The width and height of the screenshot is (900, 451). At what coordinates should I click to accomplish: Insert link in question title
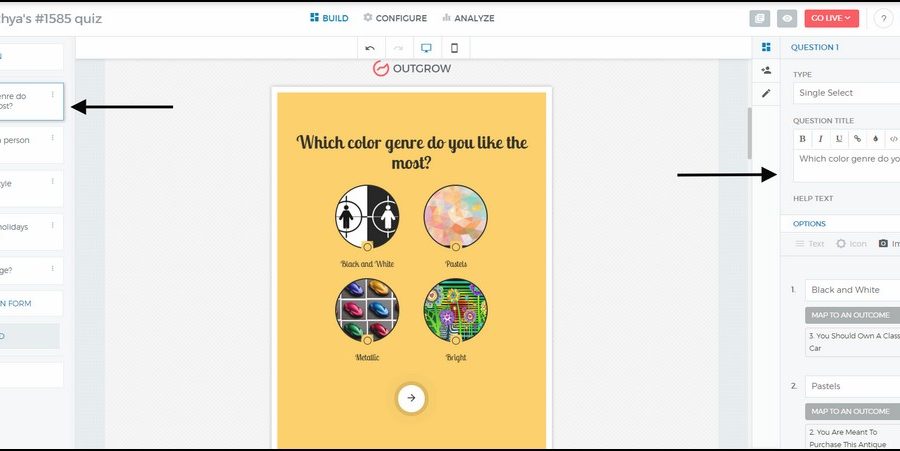pyautogui.click(x=857, y=139)
